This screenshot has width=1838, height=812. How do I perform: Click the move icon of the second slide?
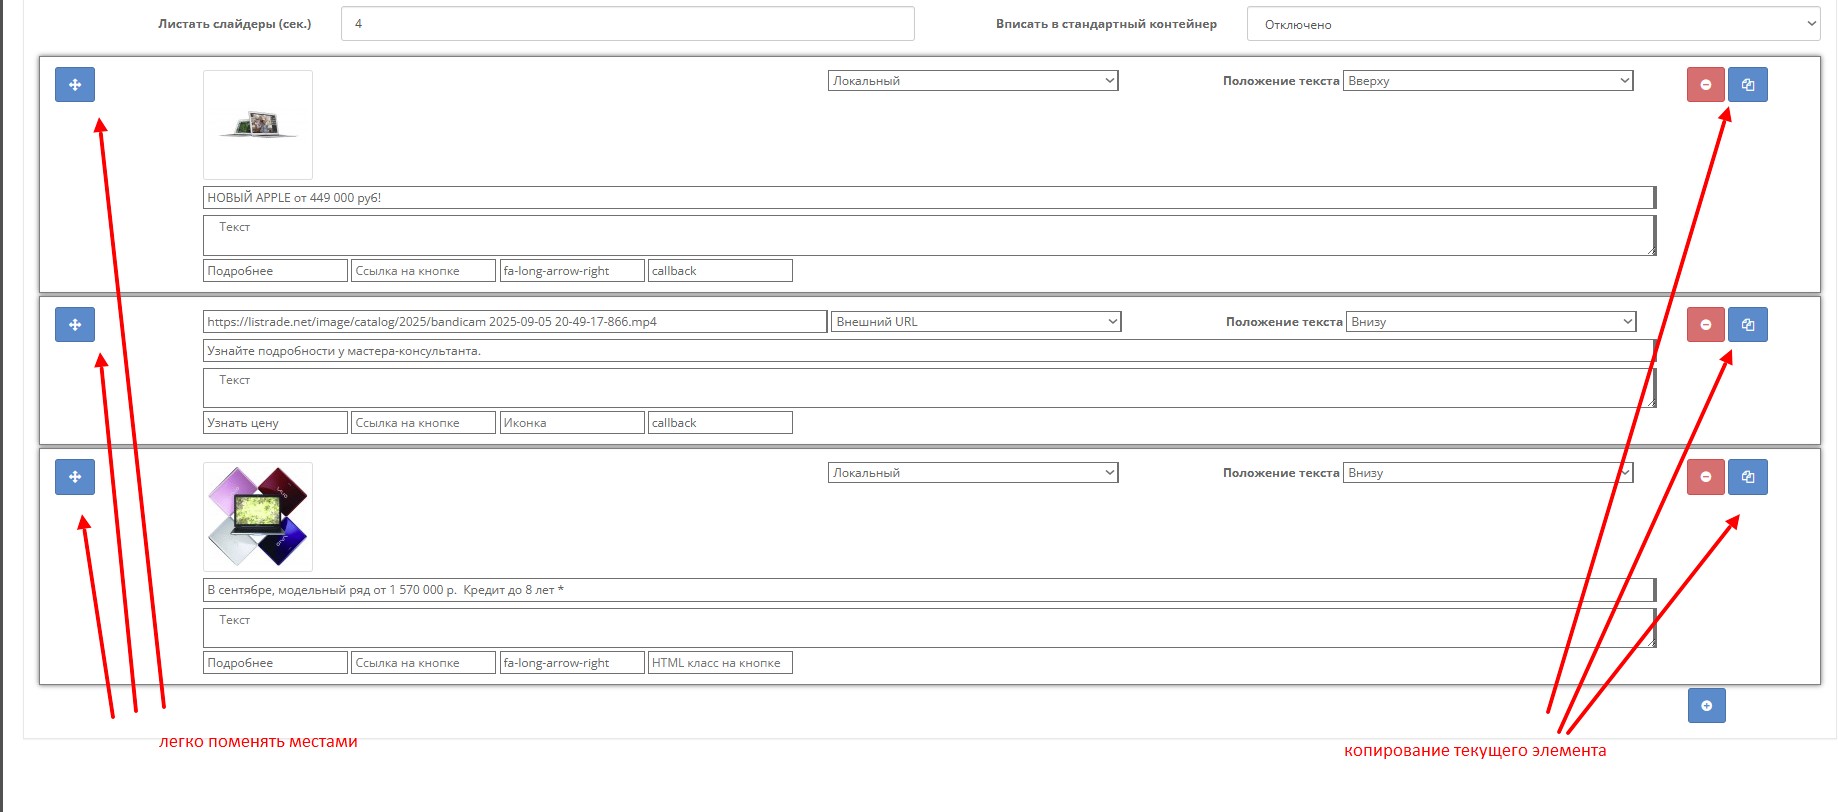[75, 325]
